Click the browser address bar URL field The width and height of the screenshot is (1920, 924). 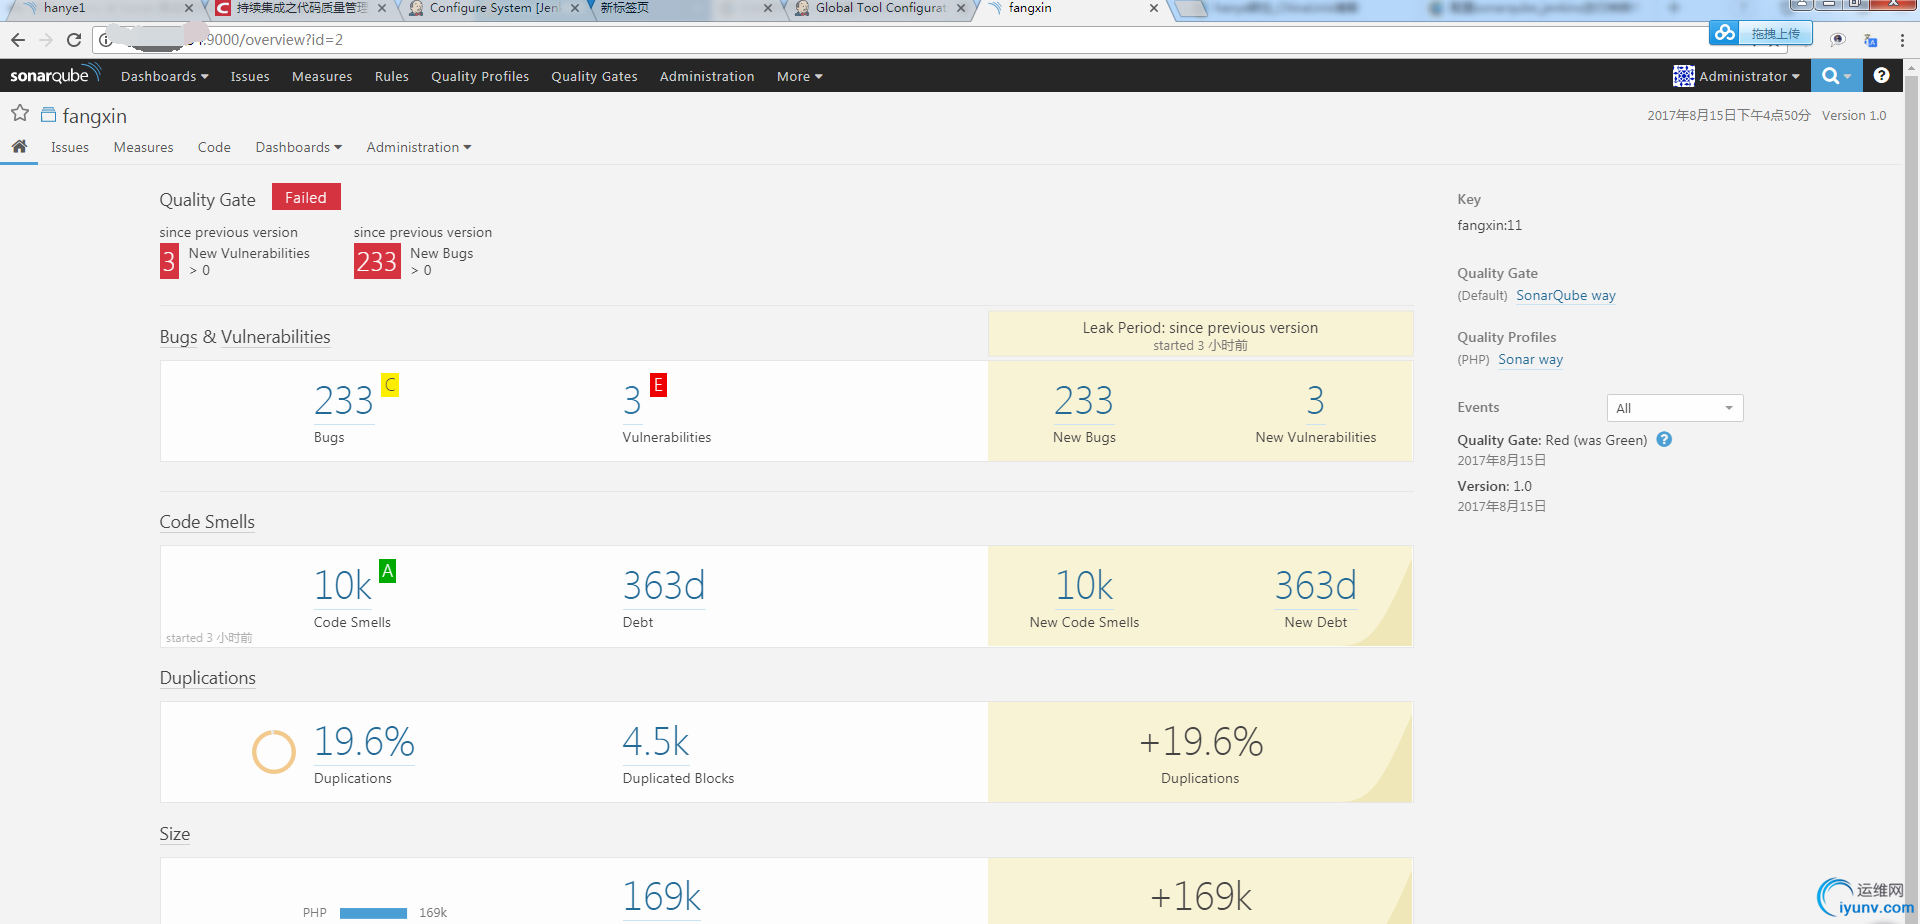point(900,40)
